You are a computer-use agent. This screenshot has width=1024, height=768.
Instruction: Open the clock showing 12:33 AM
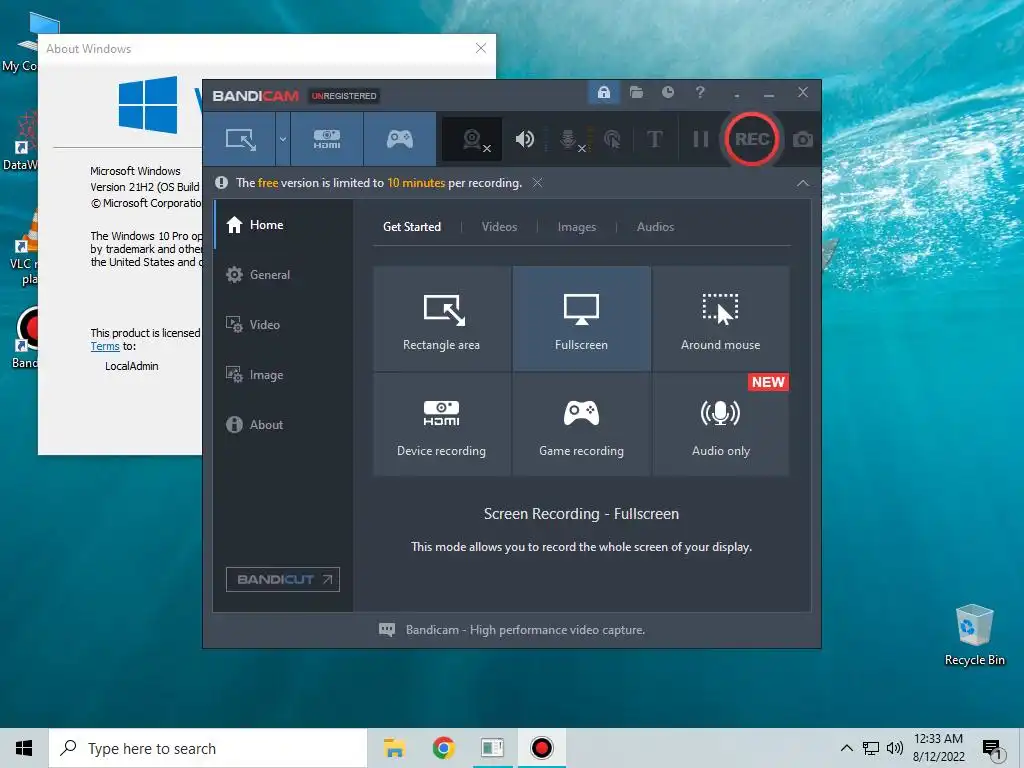pyautogui.click(x=938, y=748)
